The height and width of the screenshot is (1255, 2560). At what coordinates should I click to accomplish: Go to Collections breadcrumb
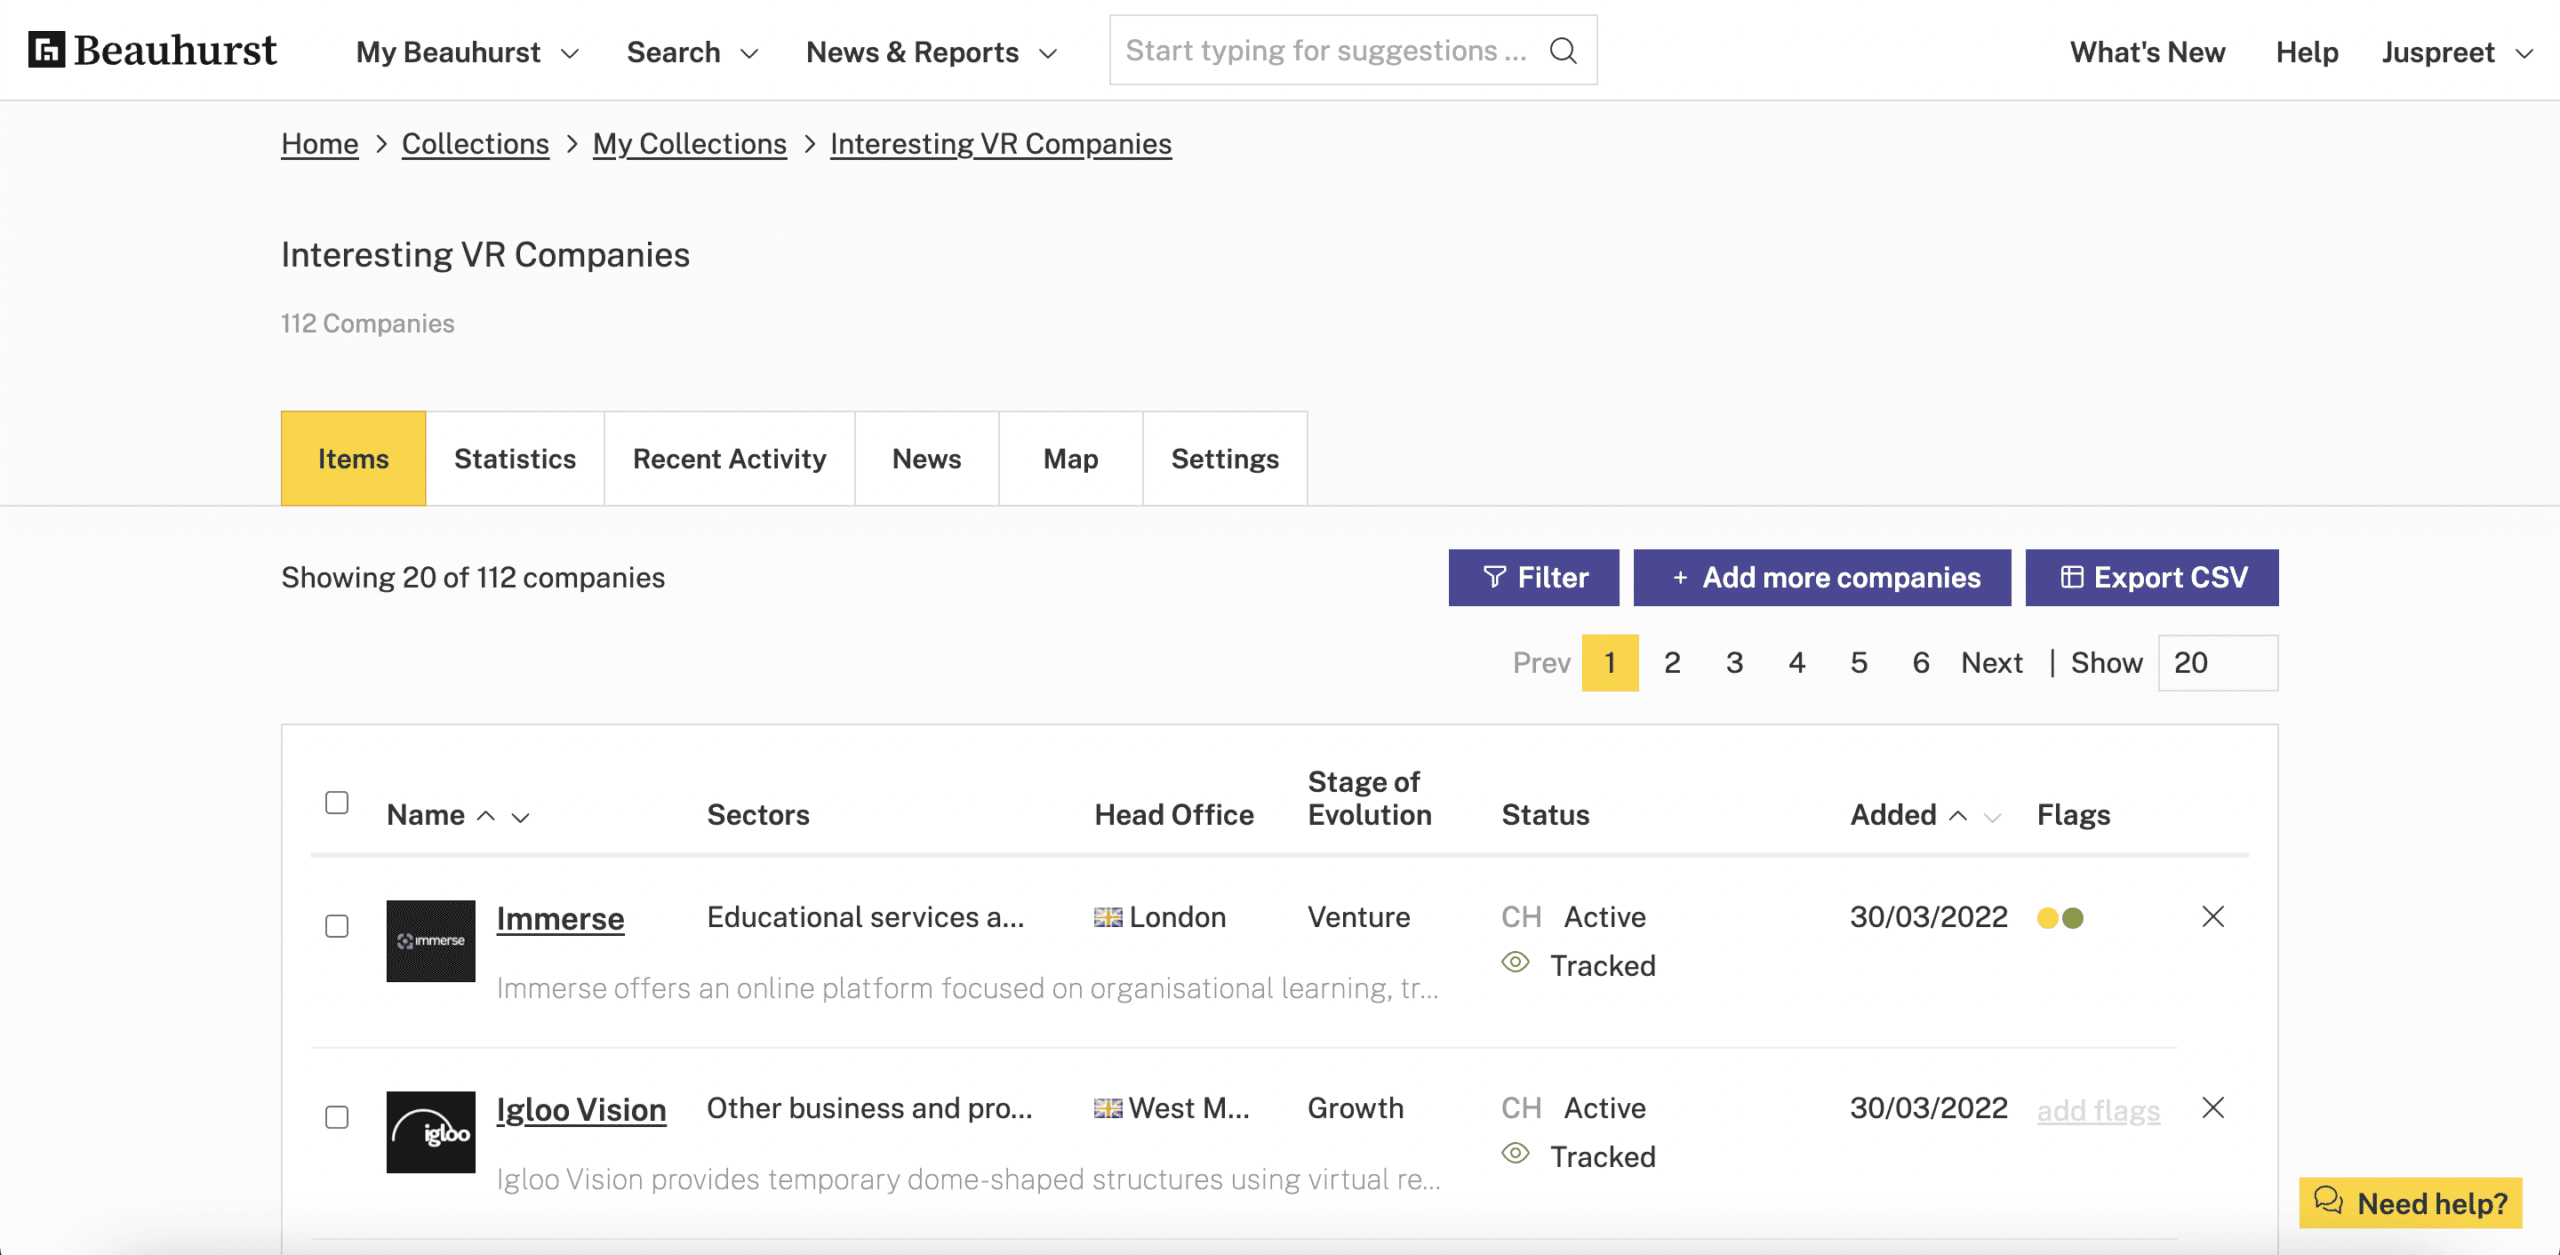point(475,143)
